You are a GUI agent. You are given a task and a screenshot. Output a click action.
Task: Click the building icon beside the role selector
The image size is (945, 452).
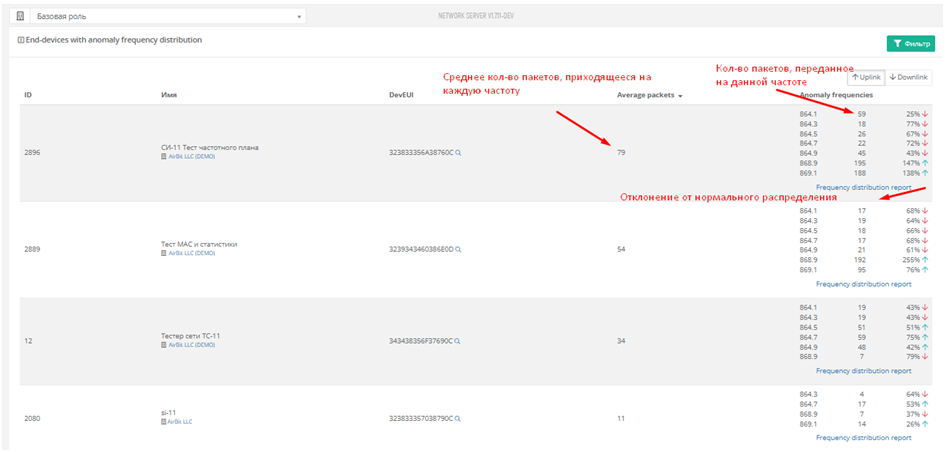(x=19, y=17)
